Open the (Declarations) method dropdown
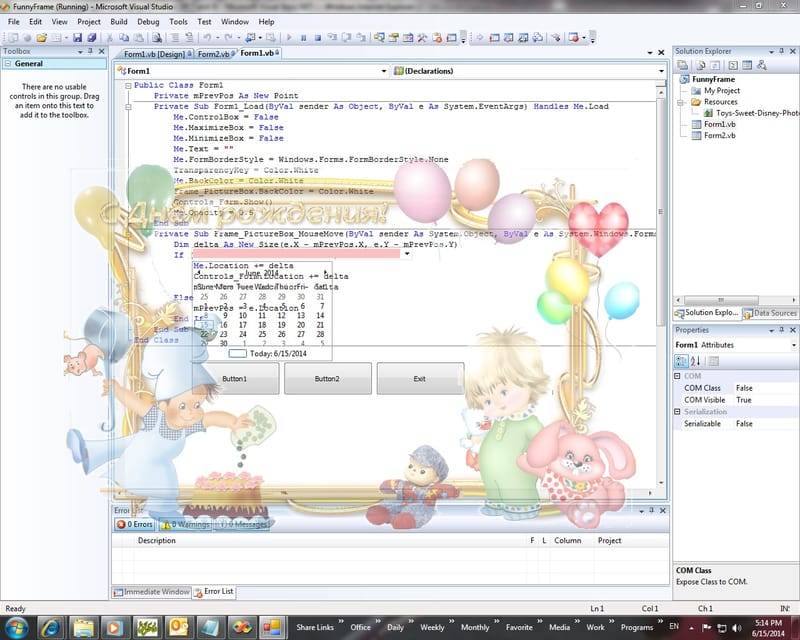This screenshot has width=800, height=640. point(661,71)
